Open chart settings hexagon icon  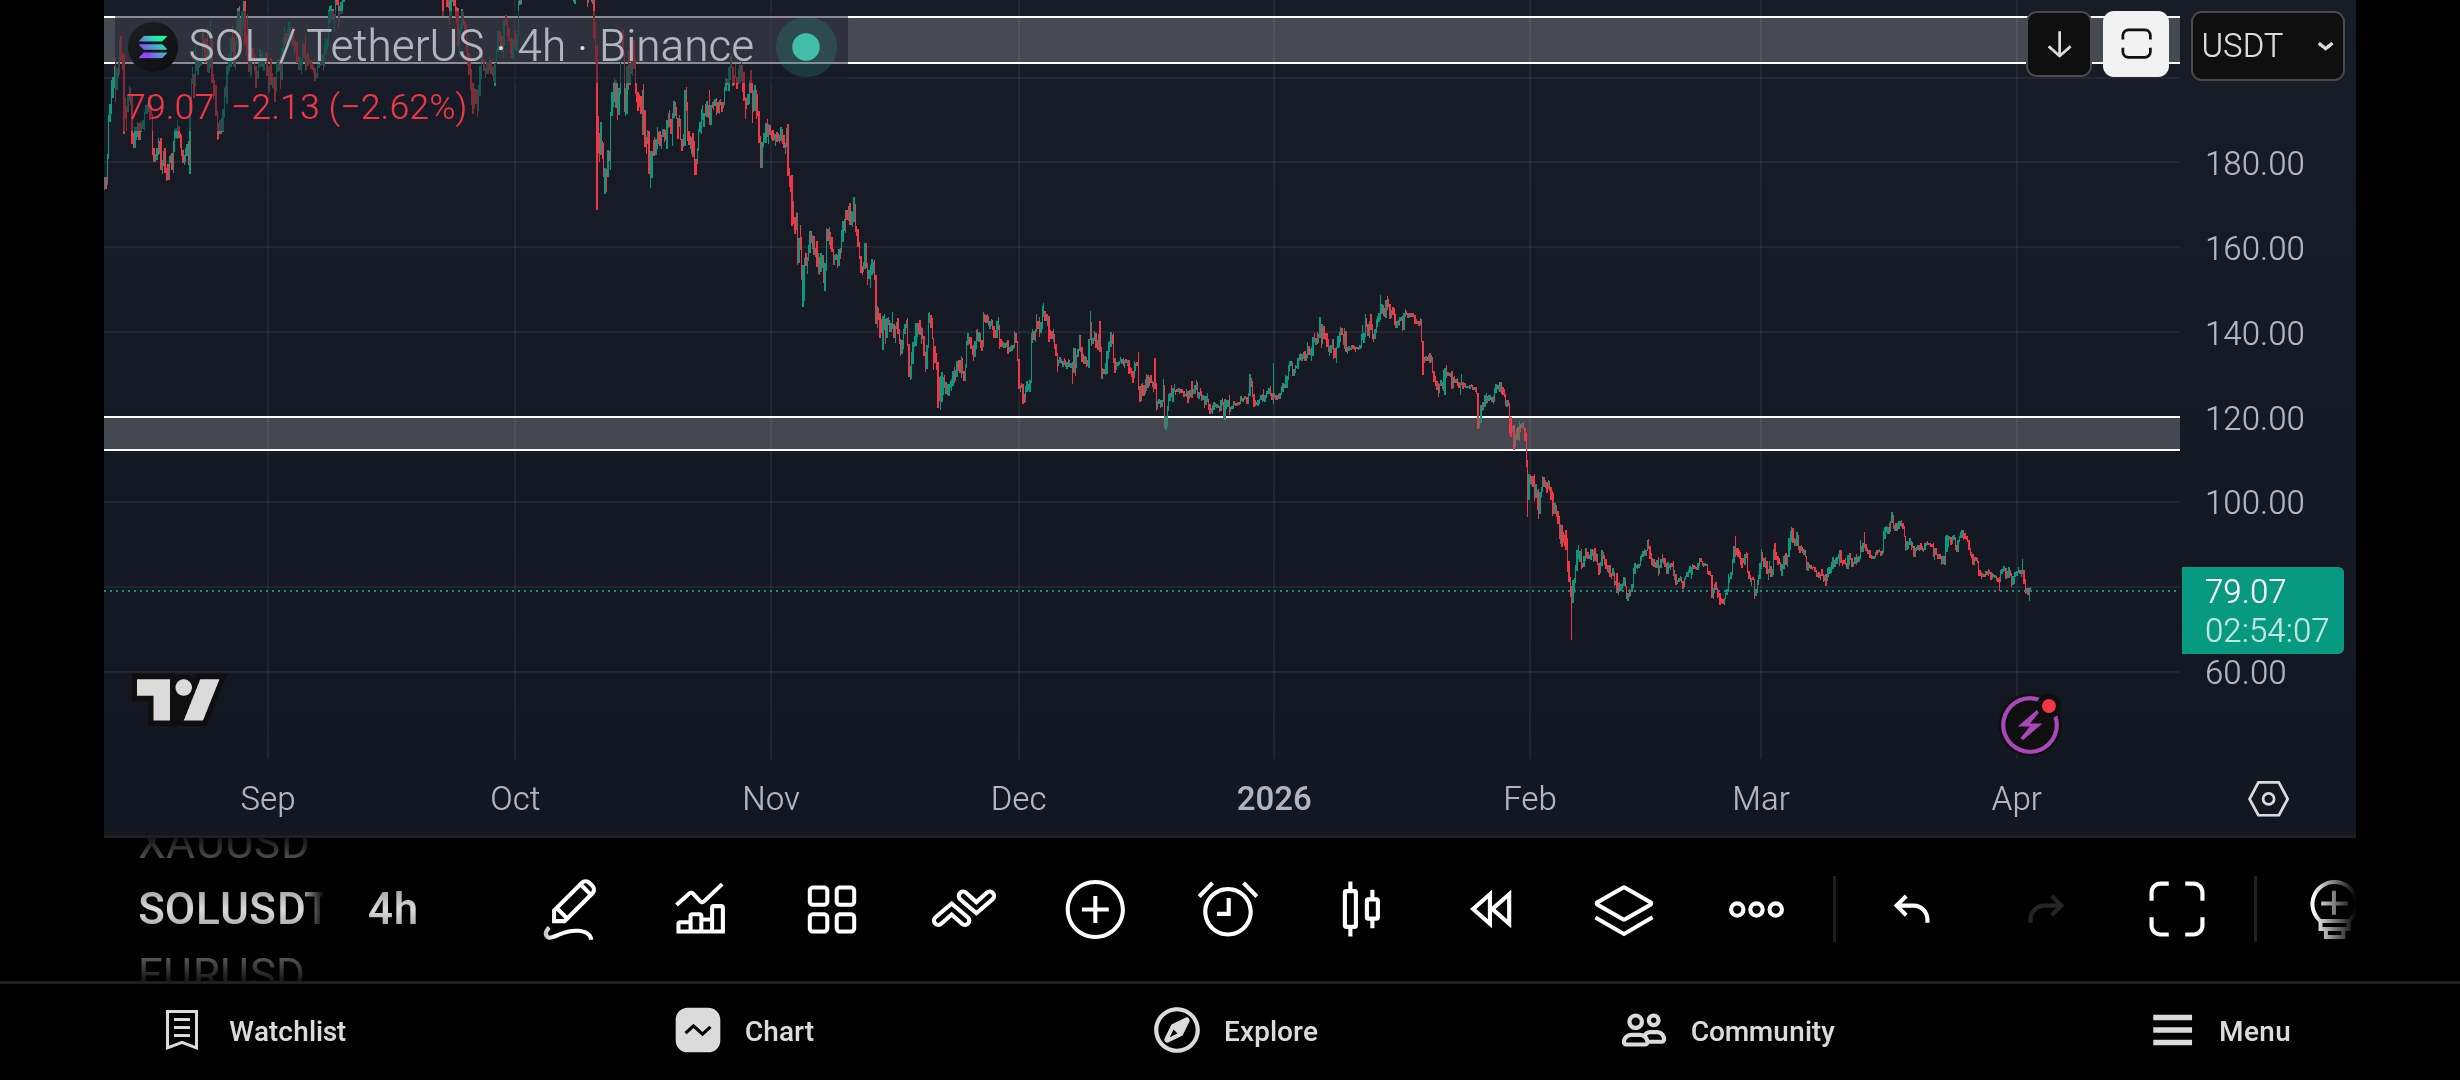[2268, 799]
